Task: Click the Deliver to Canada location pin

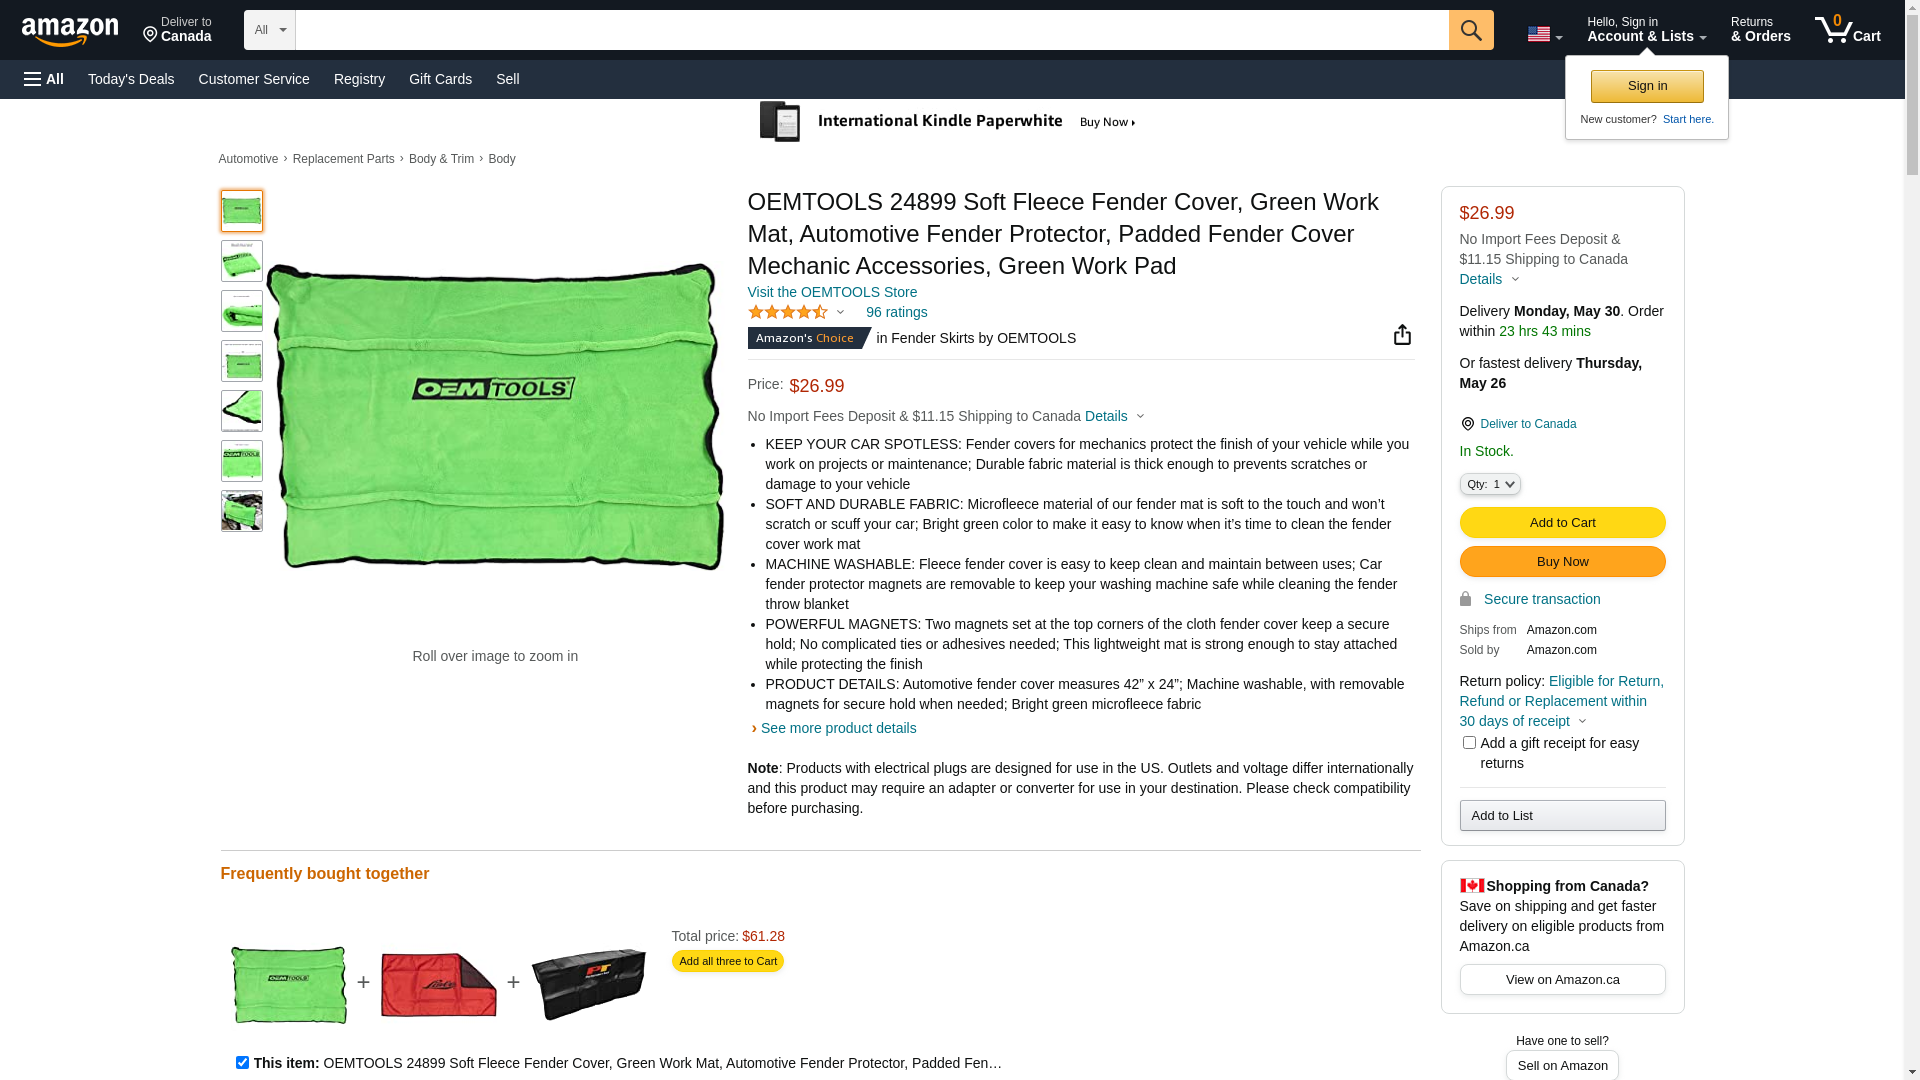Action: click(x=1467, y=424)
